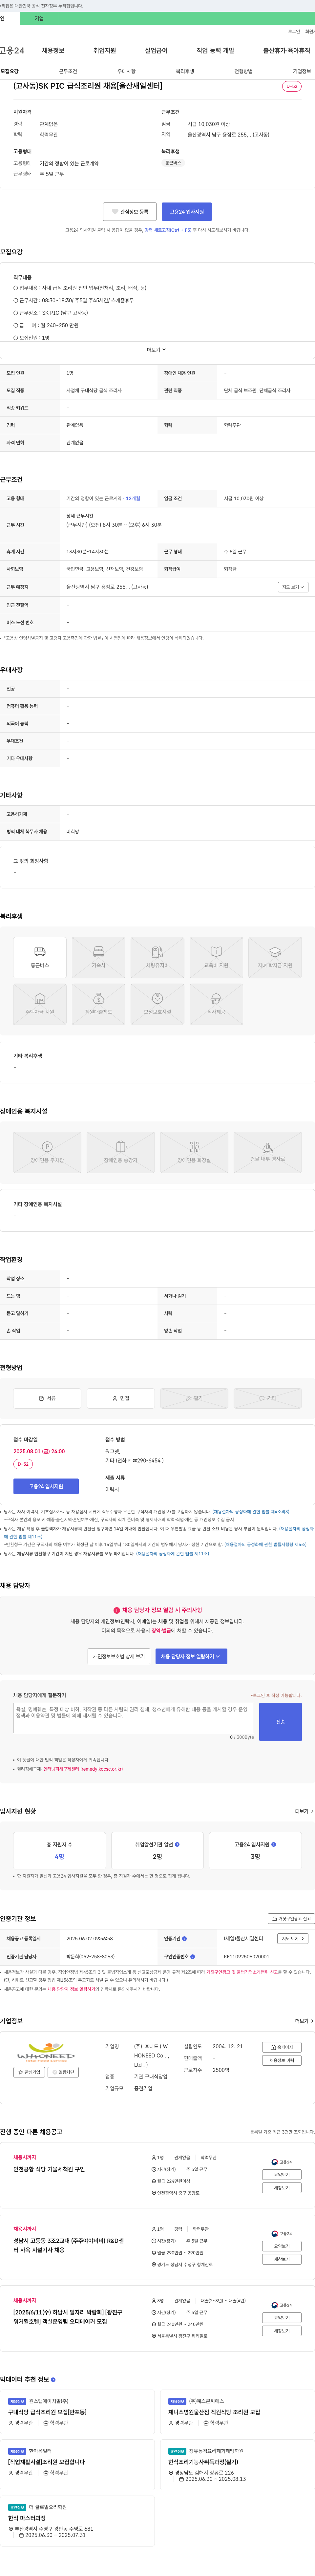
Task: Click 요약보기 for the 인천공항 posting
Action: 282,2174
